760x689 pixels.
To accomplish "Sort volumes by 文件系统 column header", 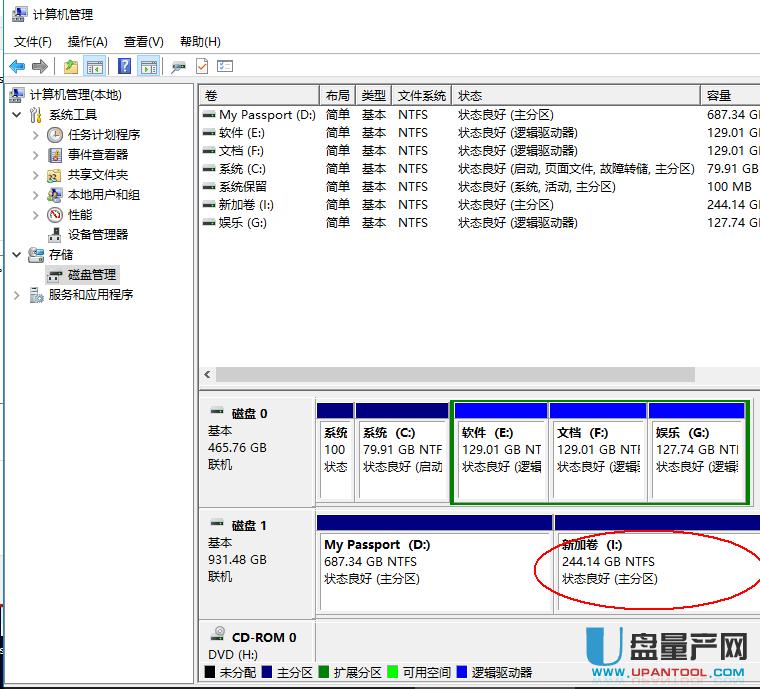I will [421, 95].
